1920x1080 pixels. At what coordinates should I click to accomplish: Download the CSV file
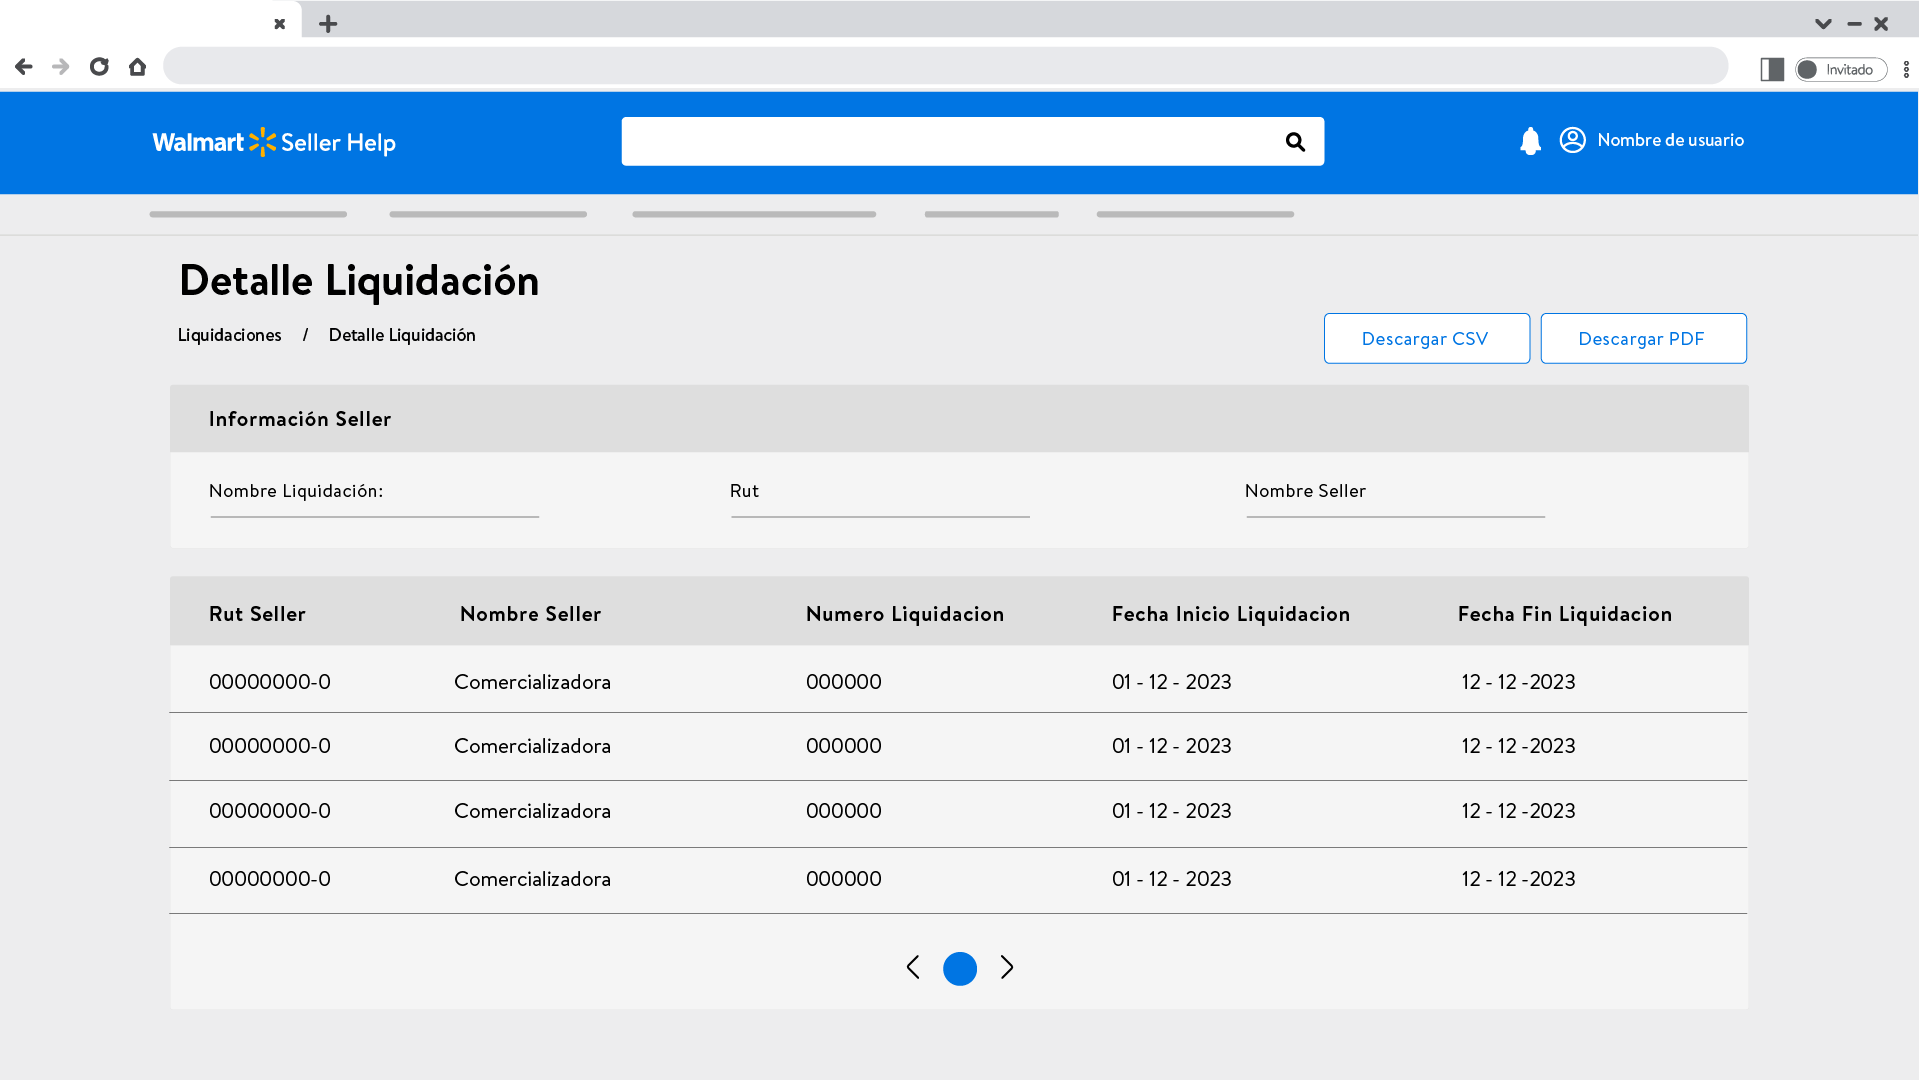click(1426, 338)
